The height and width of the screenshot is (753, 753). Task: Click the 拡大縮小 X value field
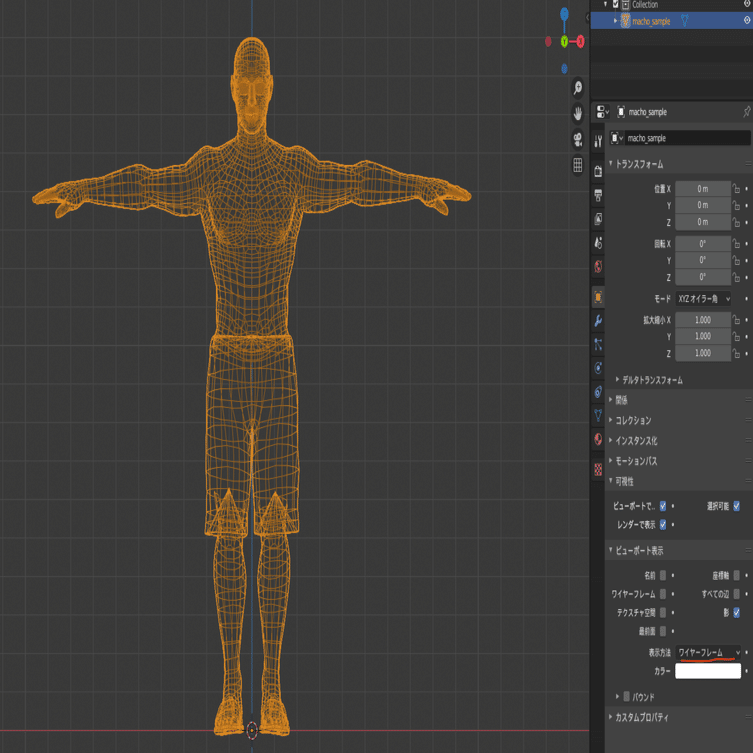coord(702,320)
